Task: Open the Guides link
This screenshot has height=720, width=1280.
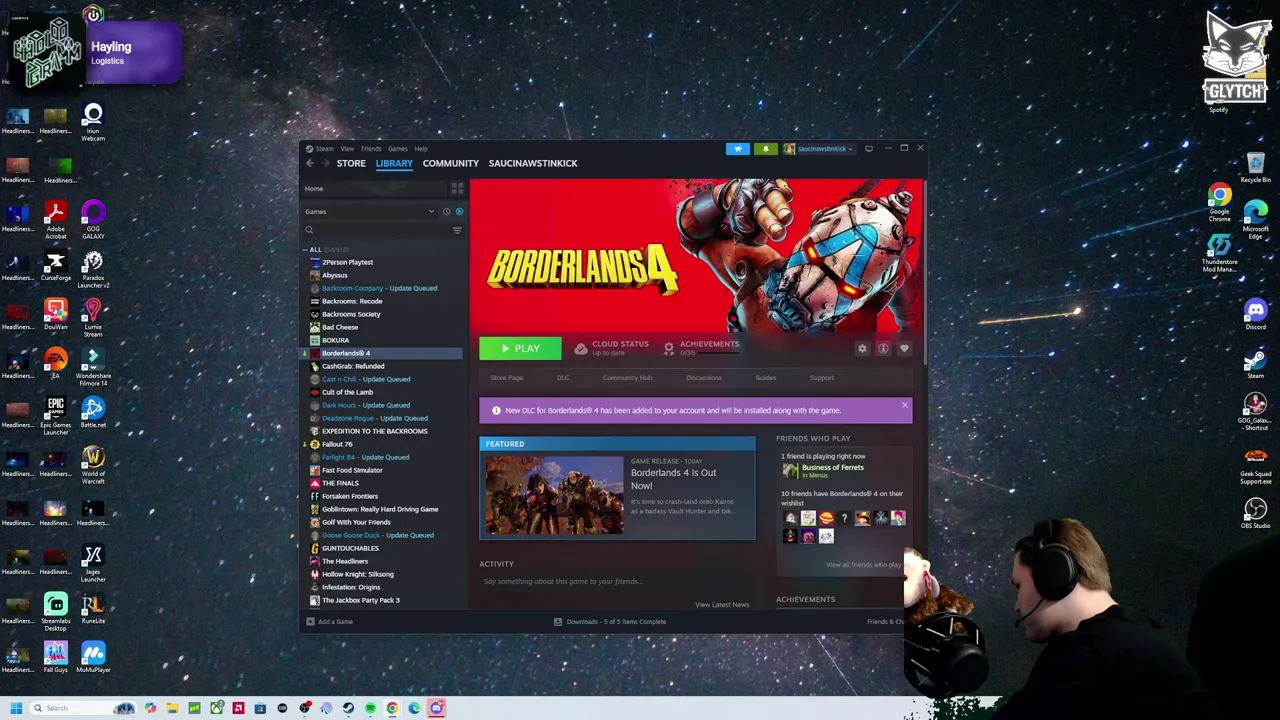Action: pos(765,378)
